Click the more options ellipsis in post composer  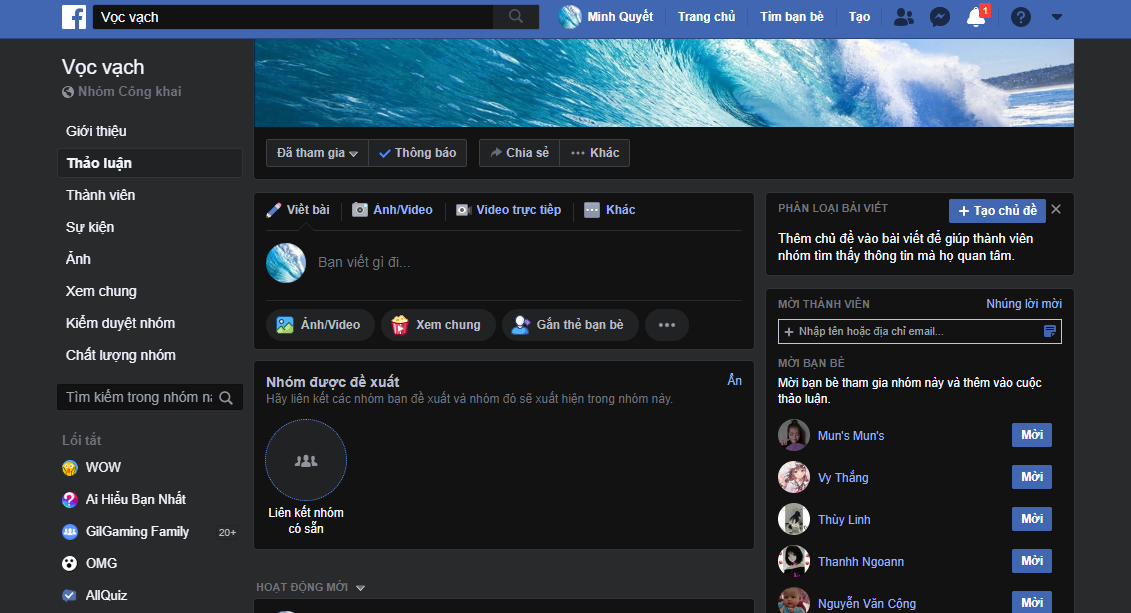pyautogui.click(x=666, y=325)
